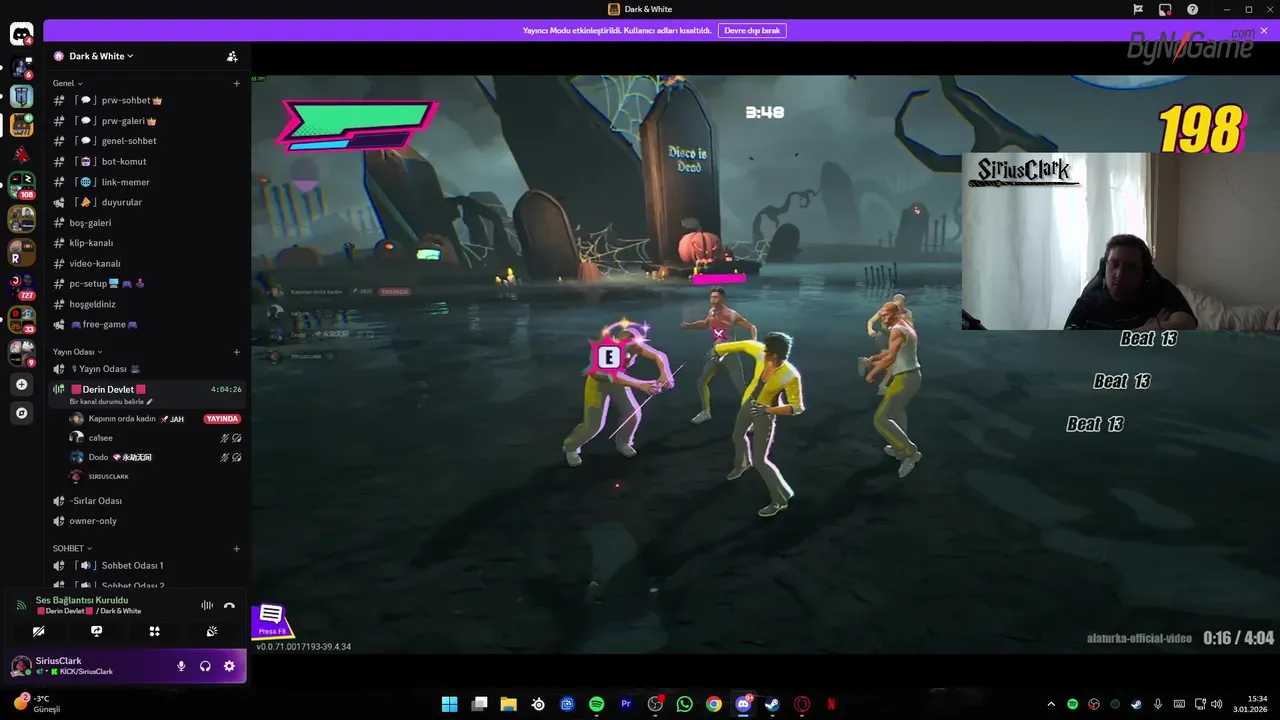Click Devre dışı bırak to disable Streamer Mode
Image resolution: width=1280 pixels, height=720 pixels.
[x=752, y=31]
